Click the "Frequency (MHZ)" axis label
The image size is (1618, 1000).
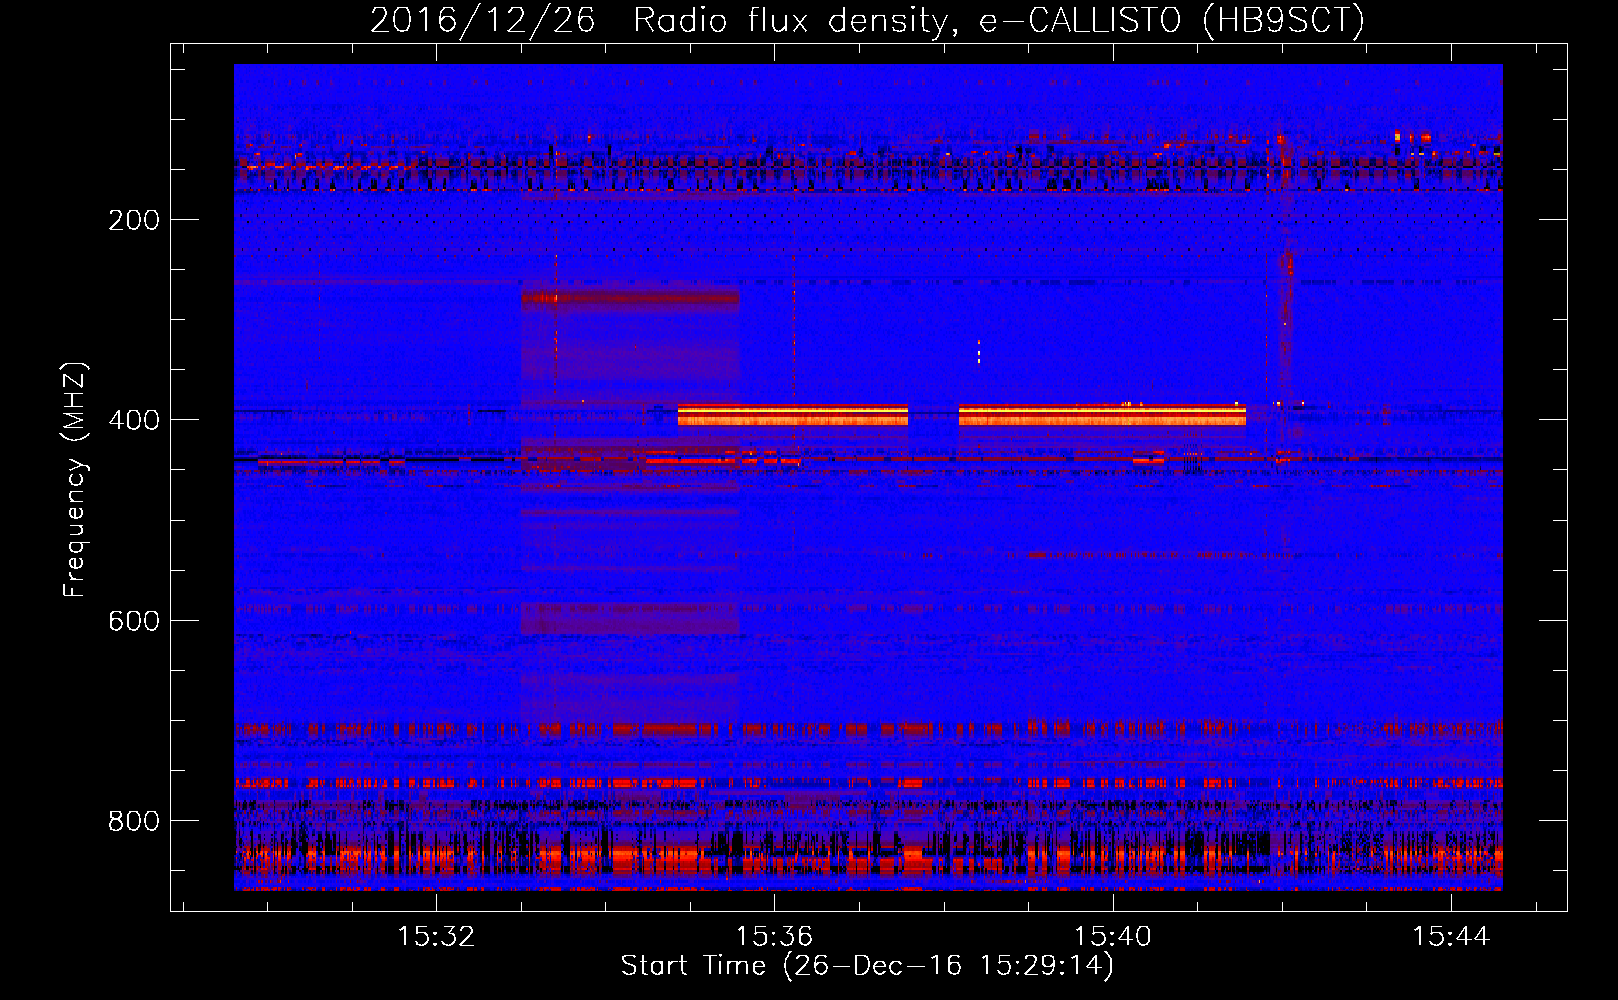coord(75,479)
